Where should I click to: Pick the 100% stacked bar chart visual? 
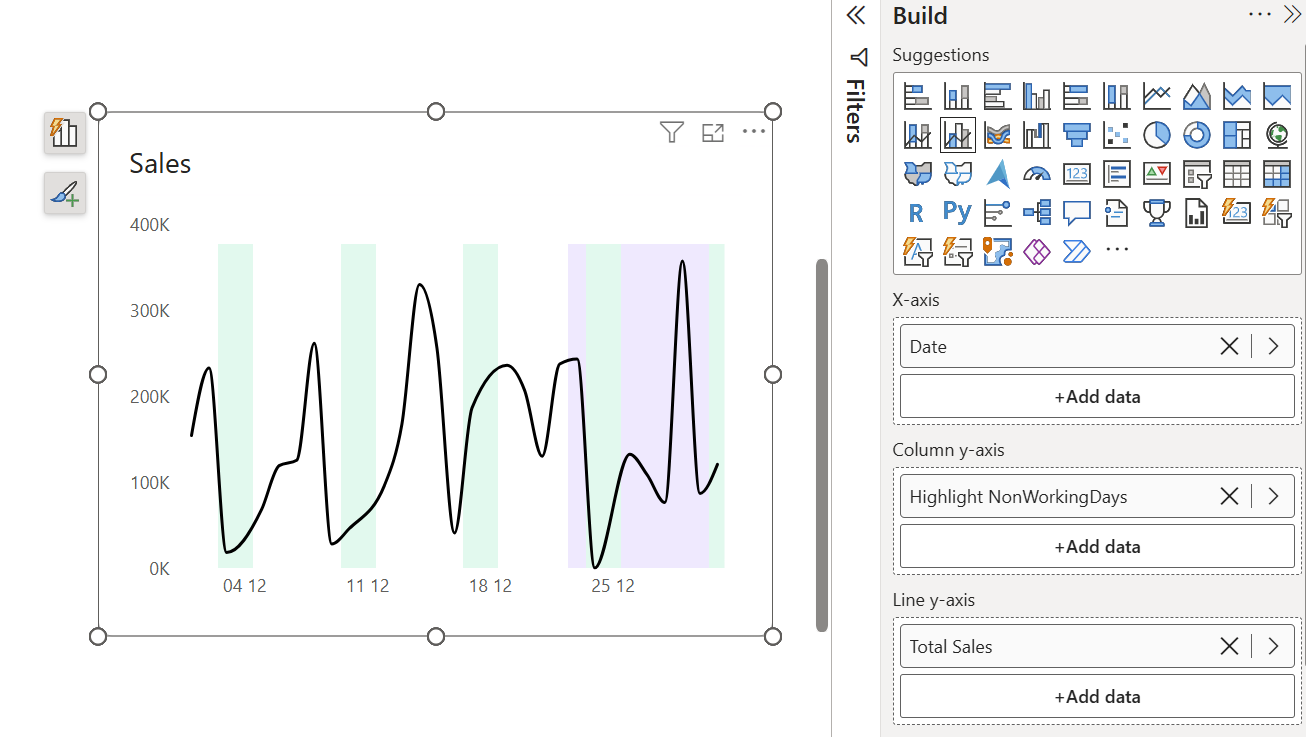(x=1077, y=96)
